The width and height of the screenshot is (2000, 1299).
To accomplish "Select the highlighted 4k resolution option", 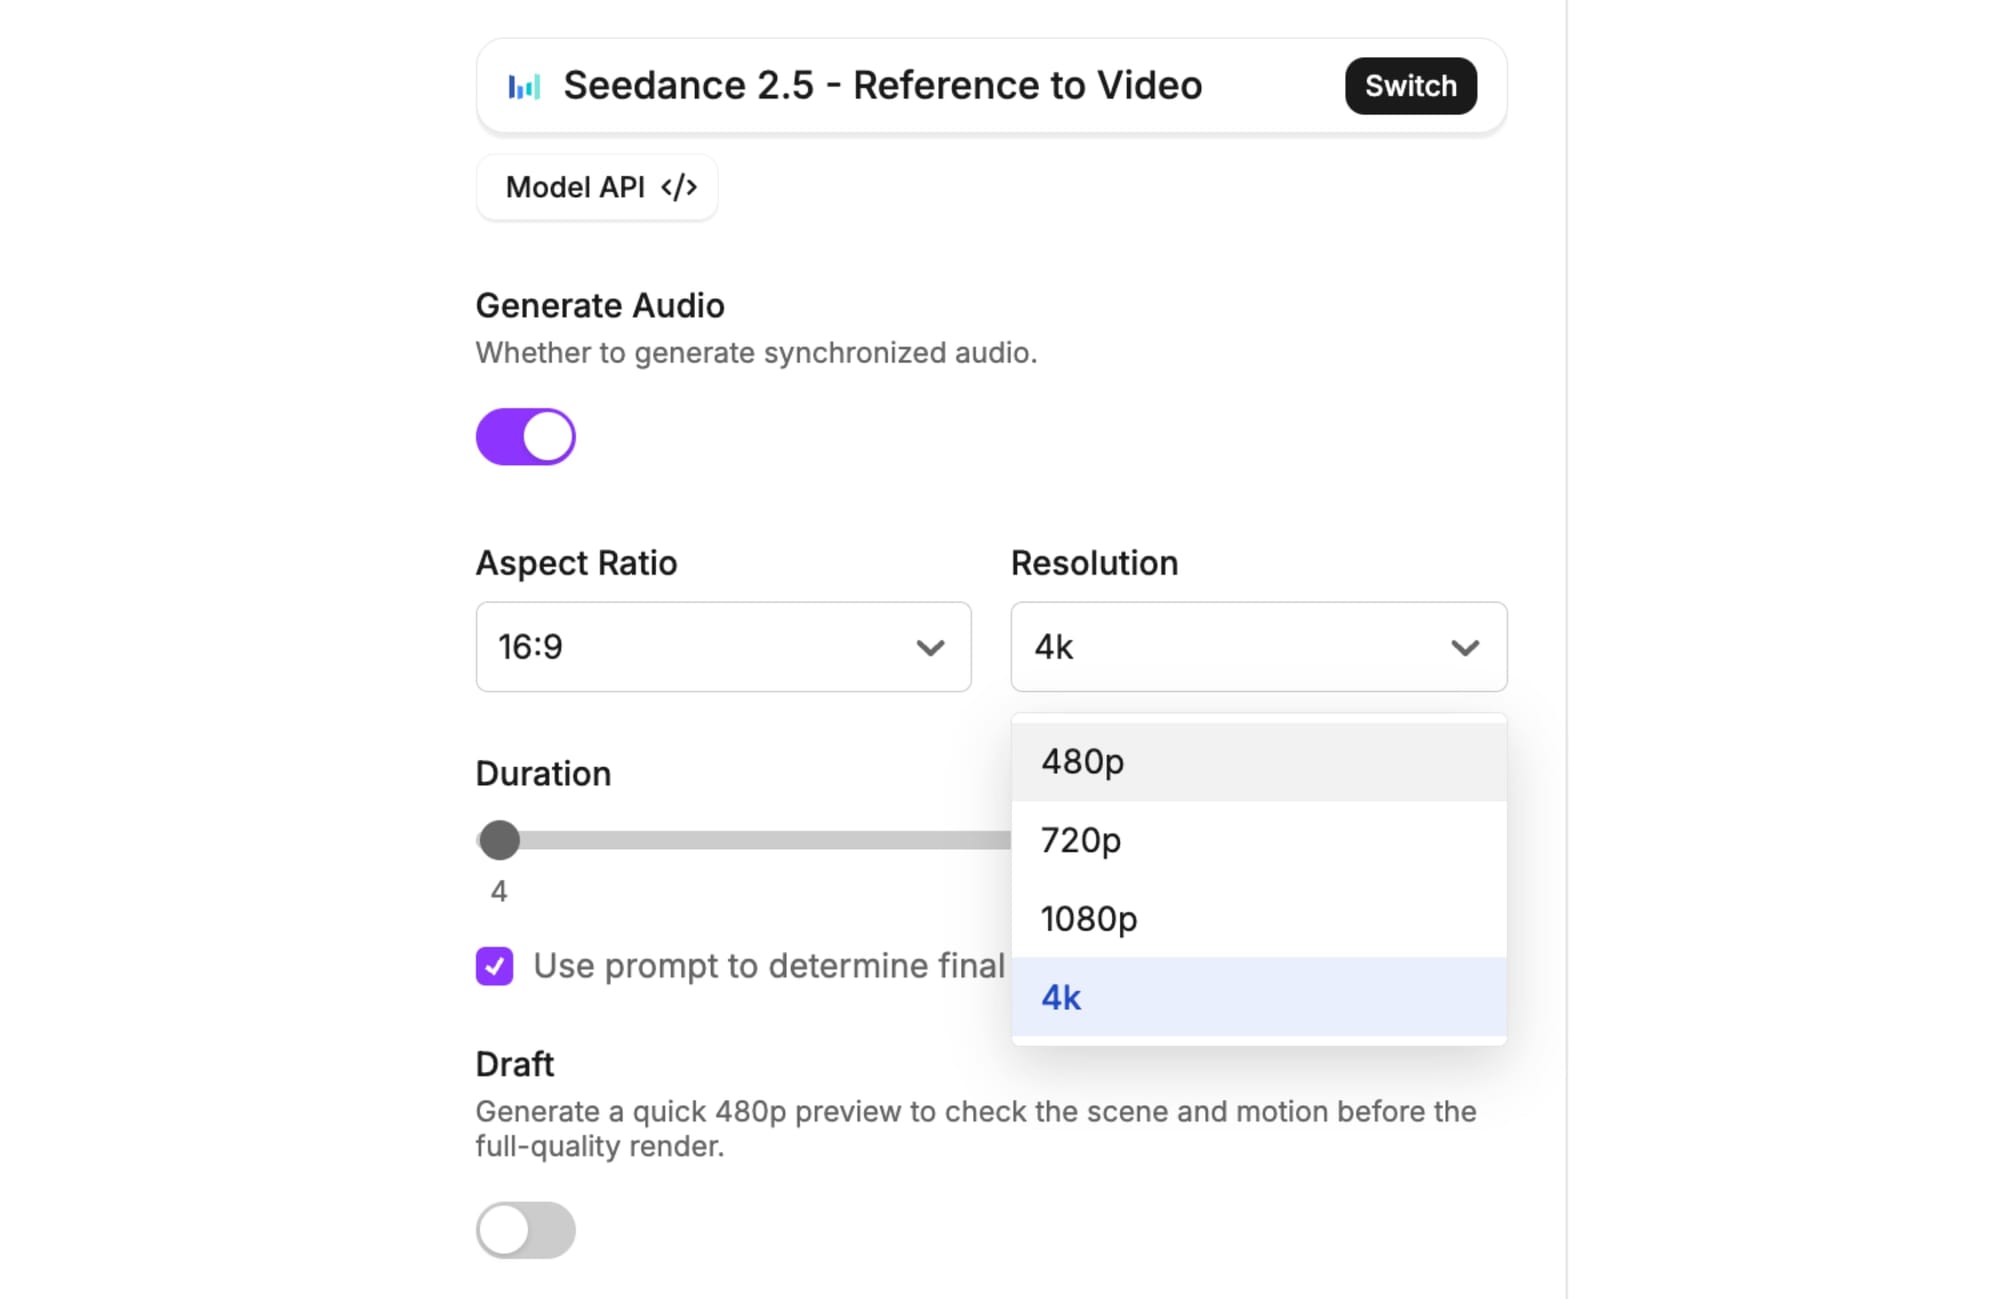I will pos(1259,997).
